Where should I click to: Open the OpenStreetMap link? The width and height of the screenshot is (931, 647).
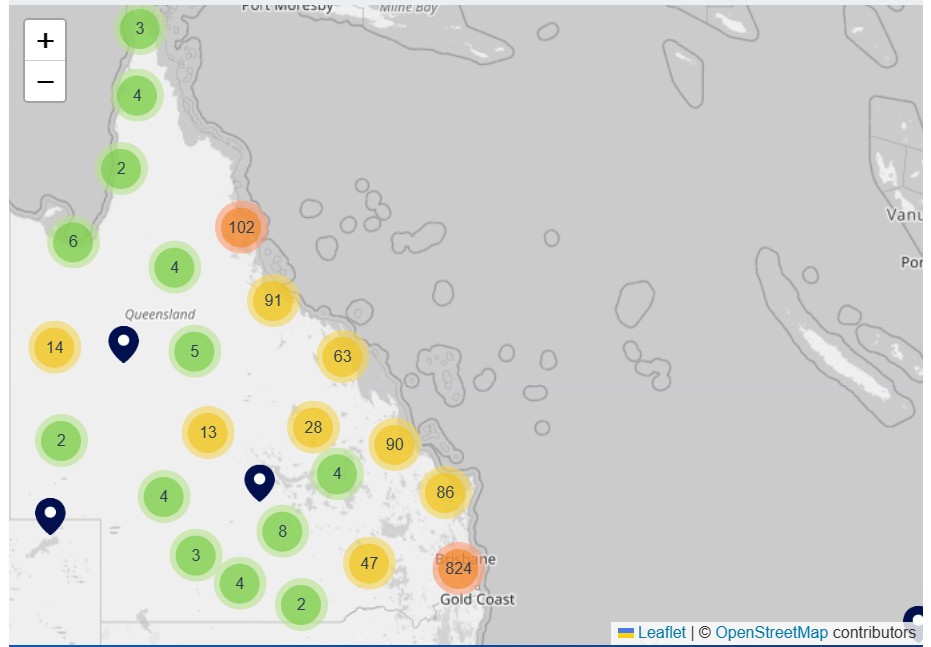pyautogui.click(x=771, y=632)
